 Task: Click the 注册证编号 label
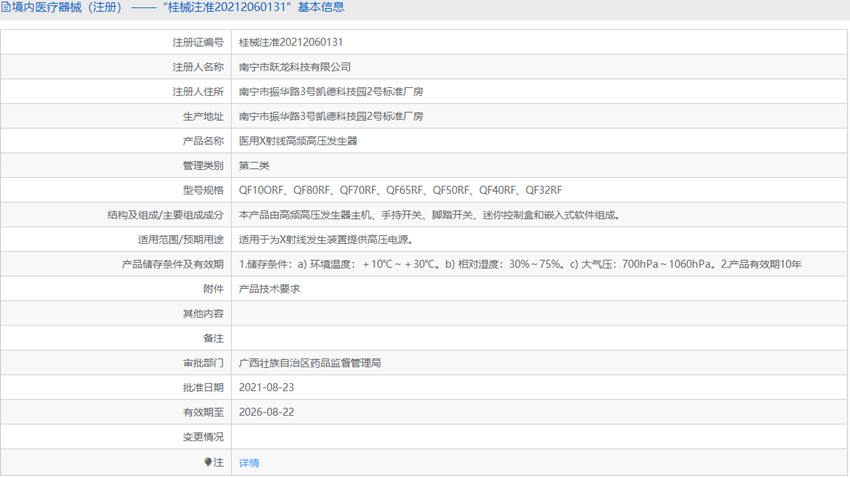click(x=198, y=42)
